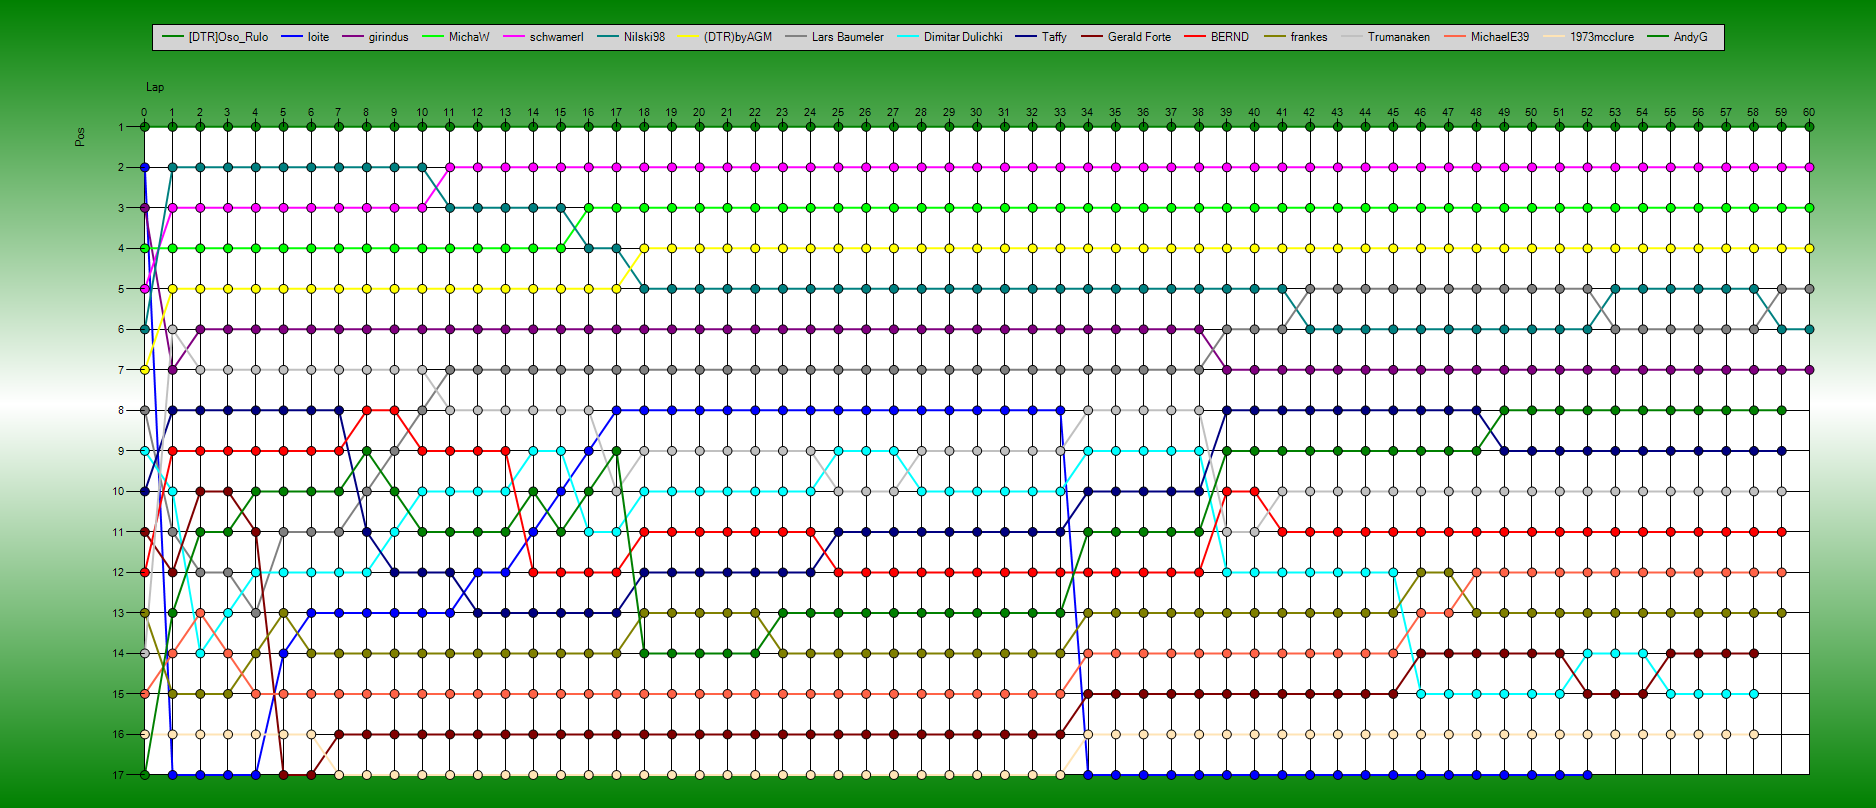Click the purple girindus marker at lap 60
The height and width of the screenshot is (808, 1876).
click(x=1809, y=370)
